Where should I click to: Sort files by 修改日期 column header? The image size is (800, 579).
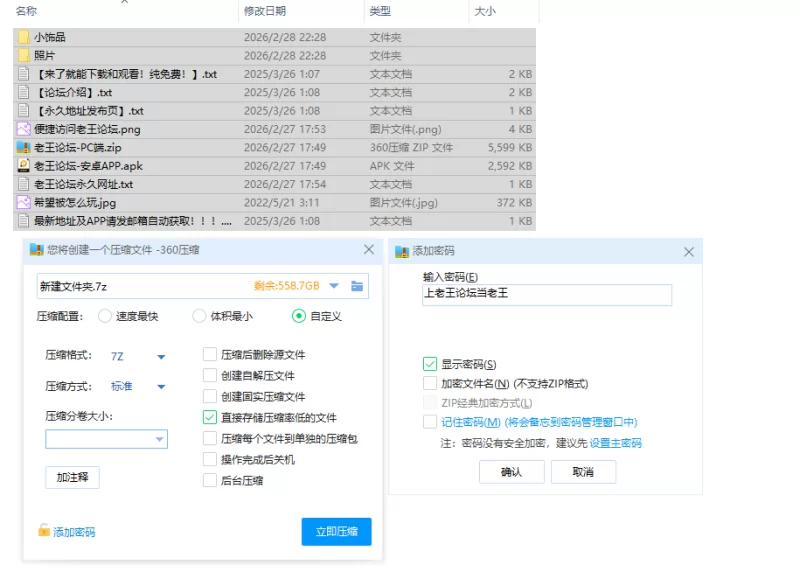click(x=265, y=11)
